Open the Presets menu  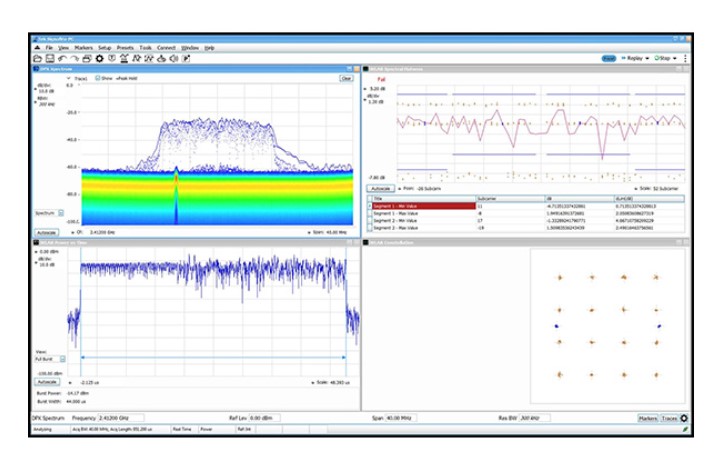click(x=125, y=47)
